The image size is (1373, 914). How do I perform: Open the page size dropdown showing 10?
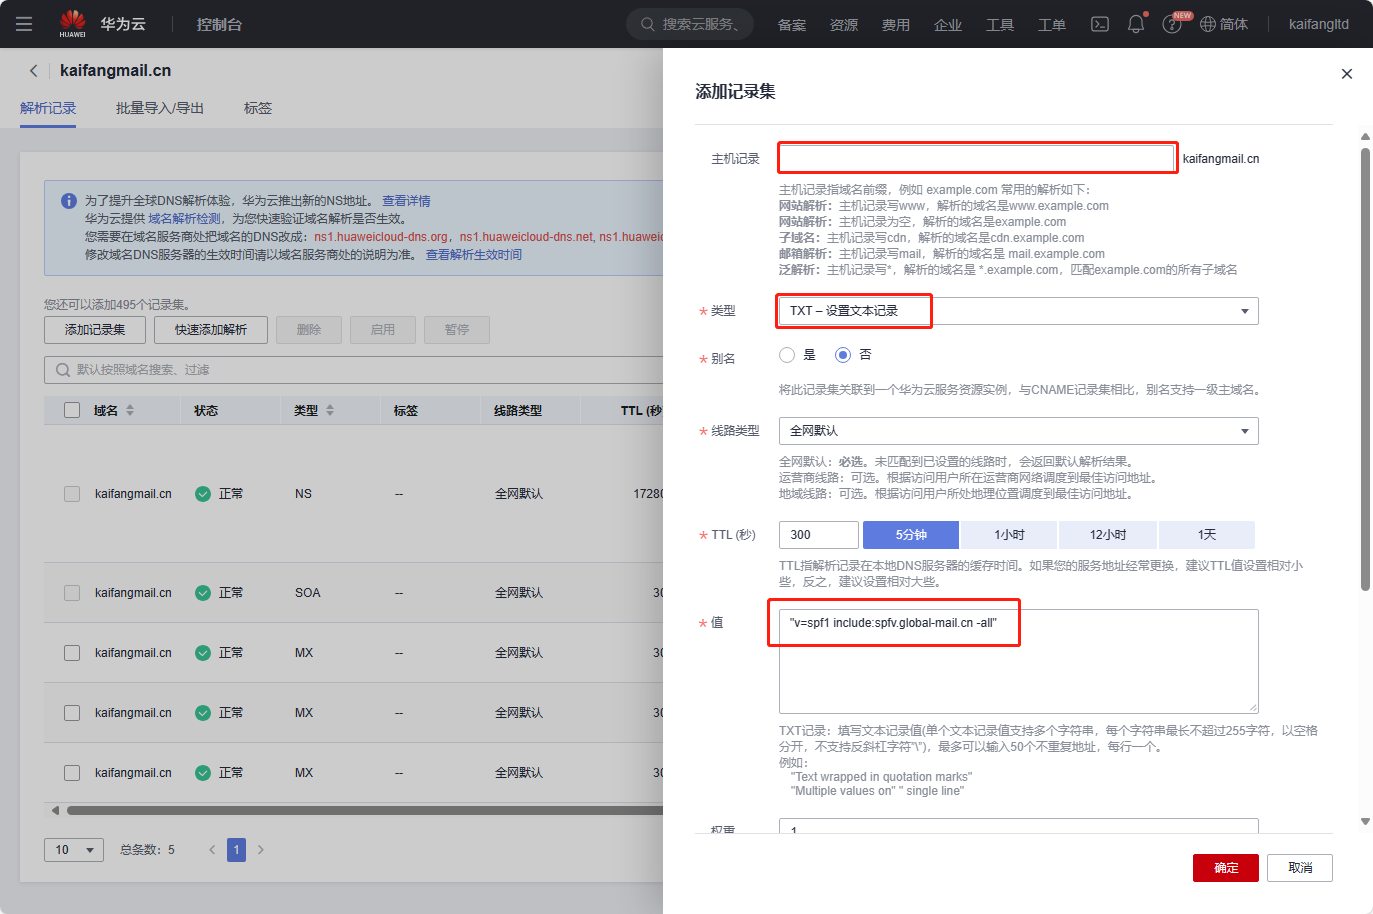pyautogui.click(x=74, y=850)
